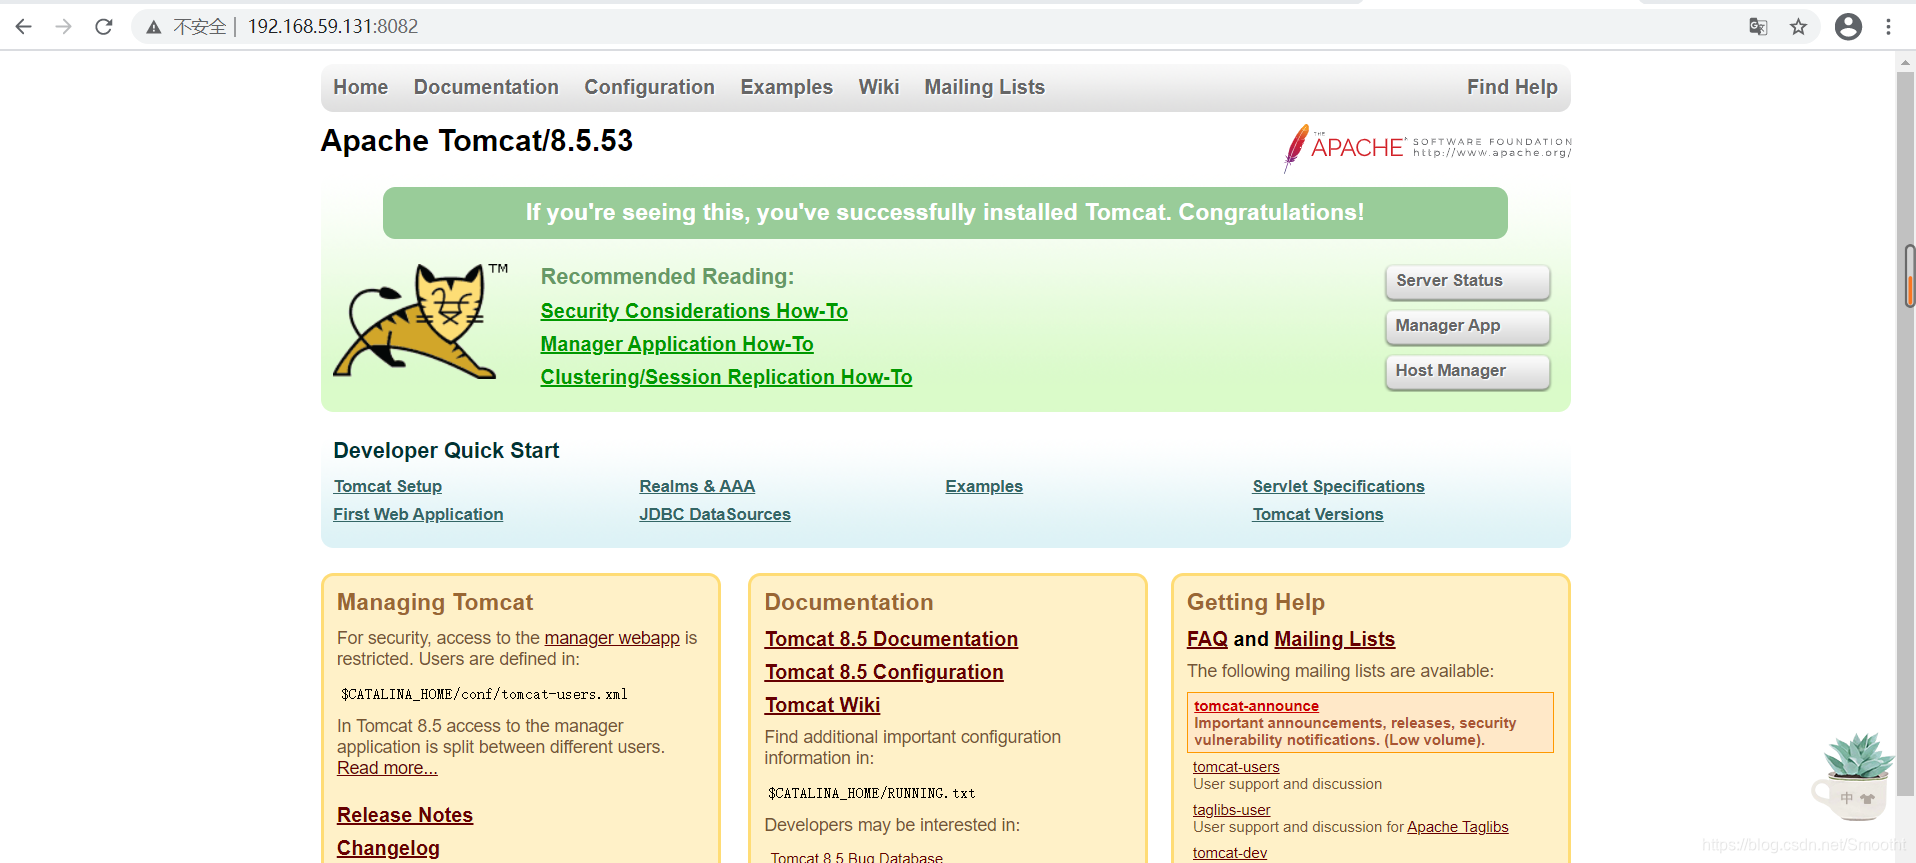Open the Chrome three-dot menu
This screenshot has width=1916, height=863.
tap(1888, 27)
